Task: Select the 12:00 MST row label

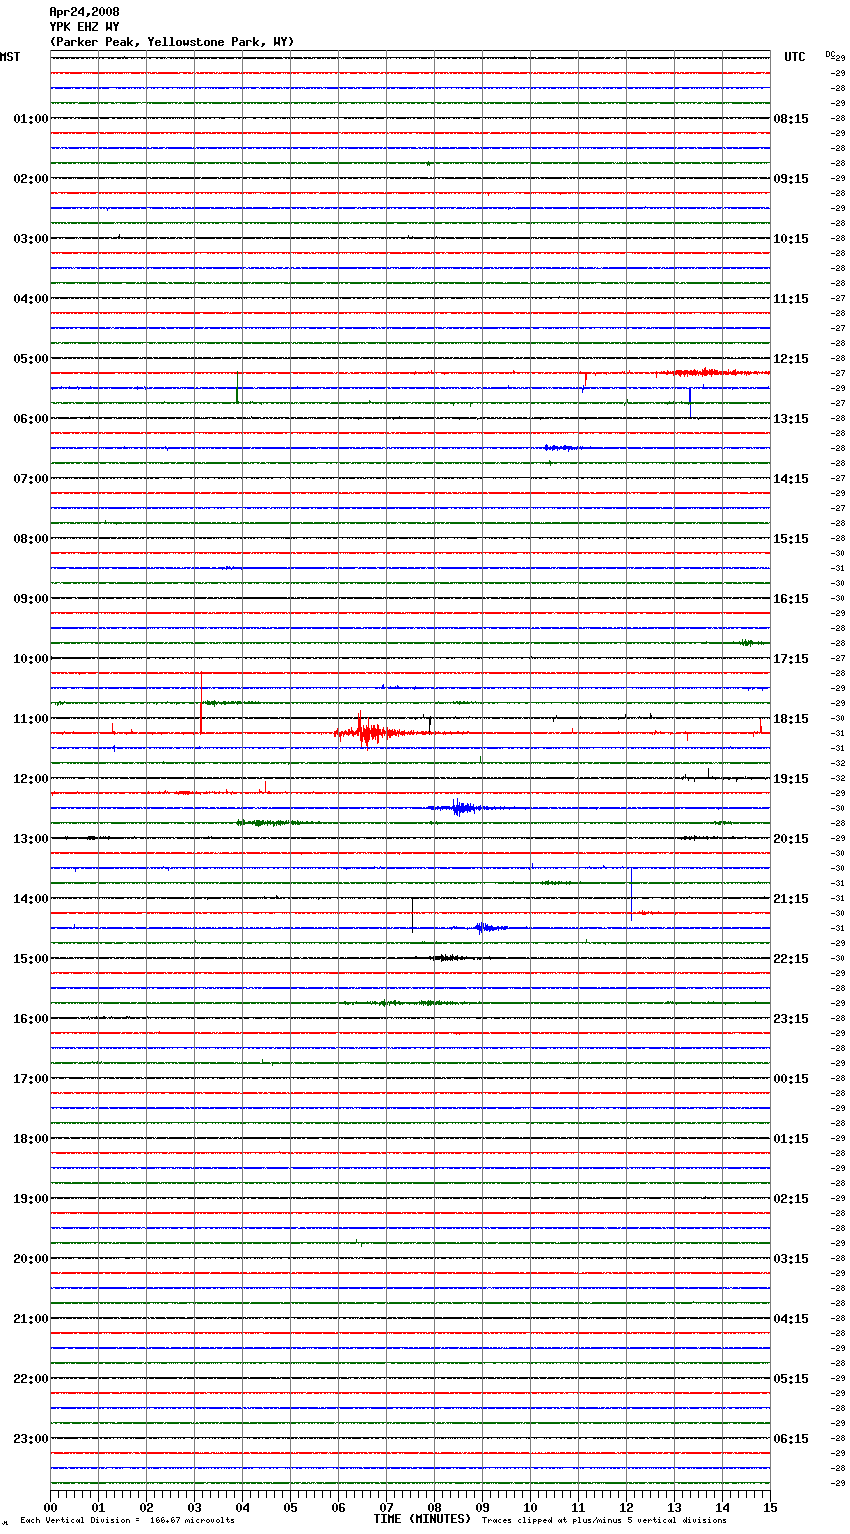Action: click(x=31, y=779)
